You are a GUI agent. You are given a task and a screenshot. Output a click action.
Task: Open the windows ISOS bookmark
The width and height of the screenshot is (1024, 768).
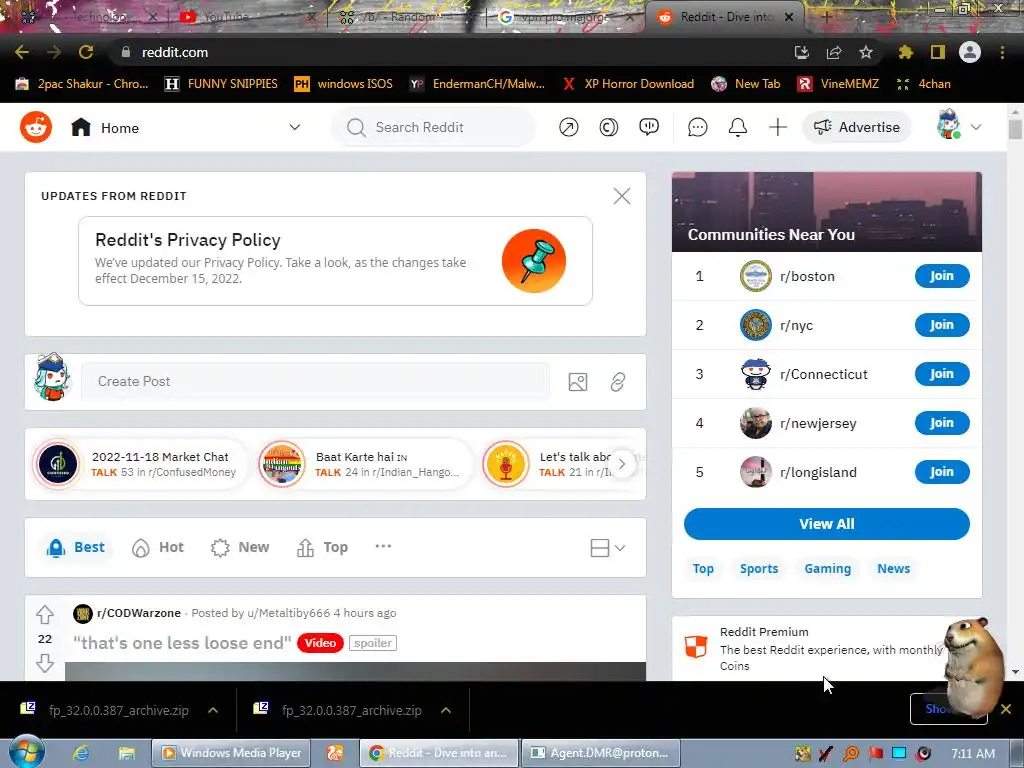[344, 84]
